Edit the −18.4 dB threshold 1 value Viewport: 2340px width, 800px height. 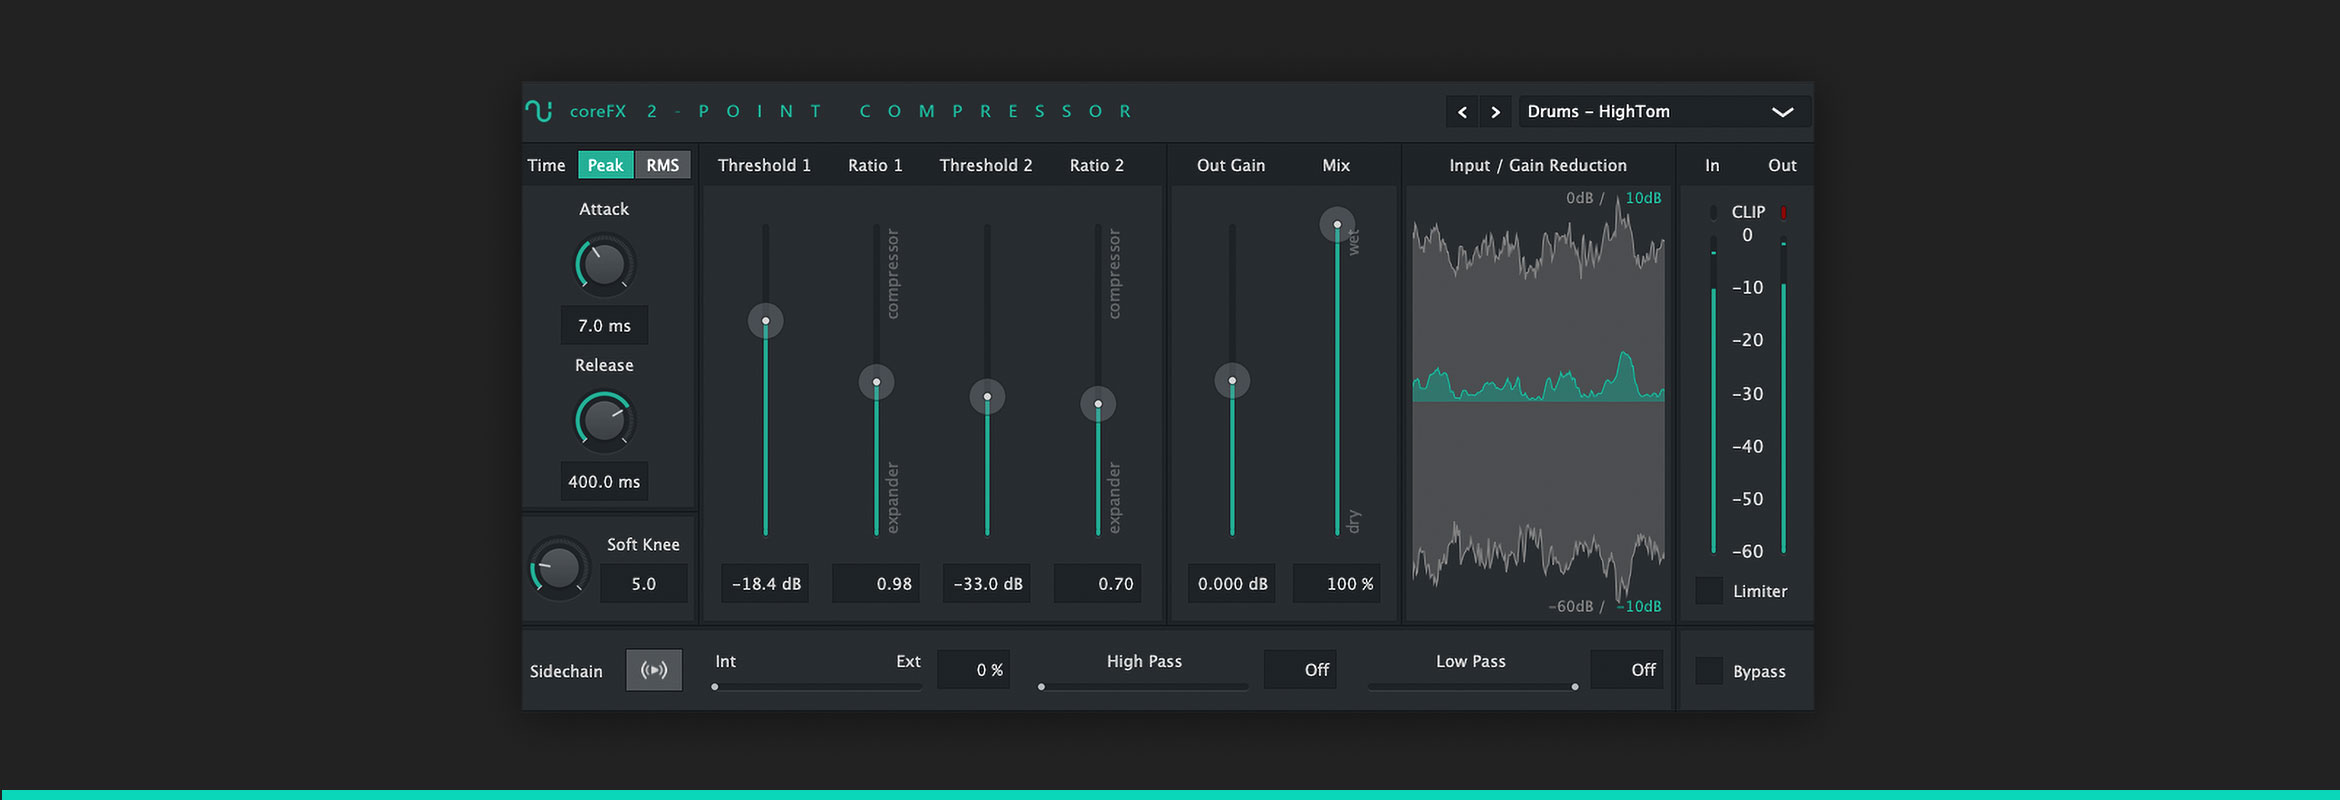tap(766, 583)
